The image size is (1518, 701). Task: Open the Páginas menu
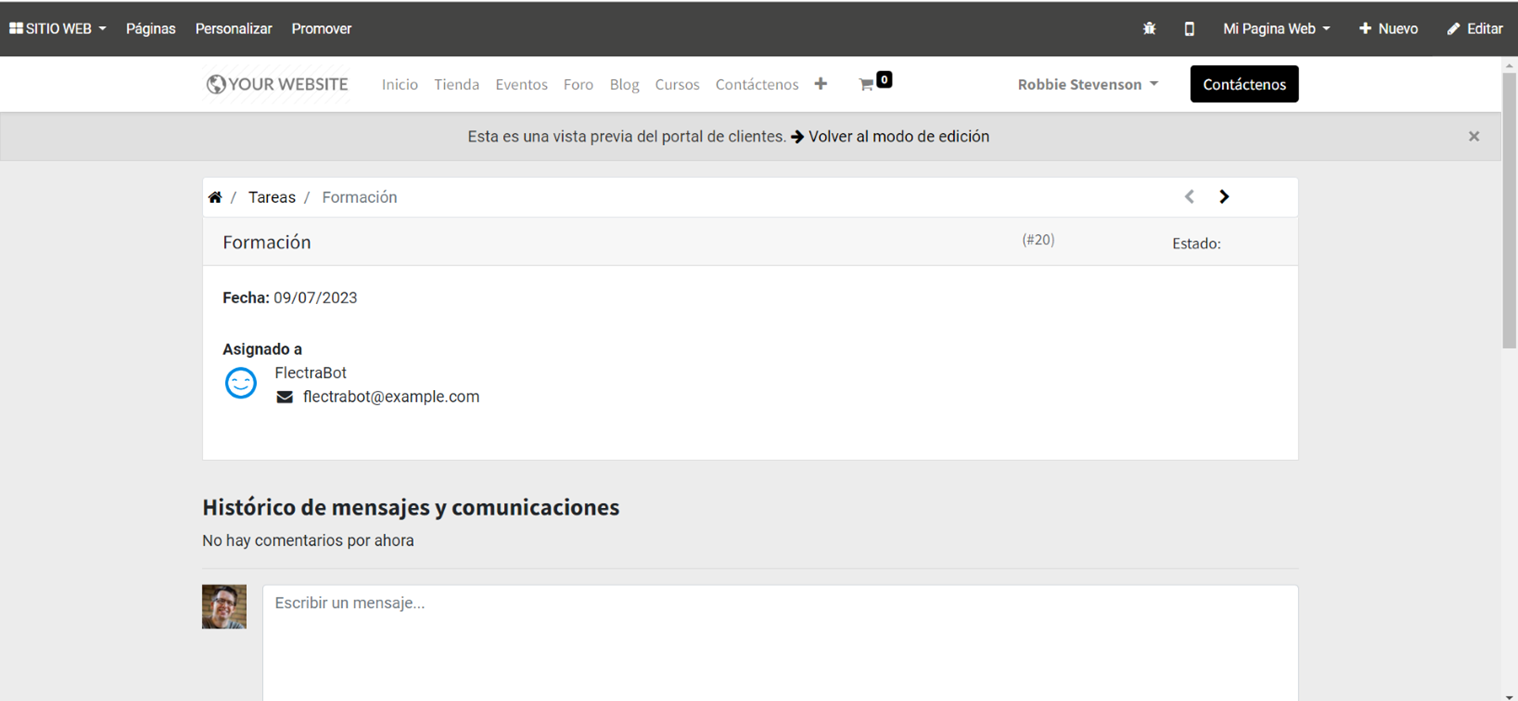[150, 29]
